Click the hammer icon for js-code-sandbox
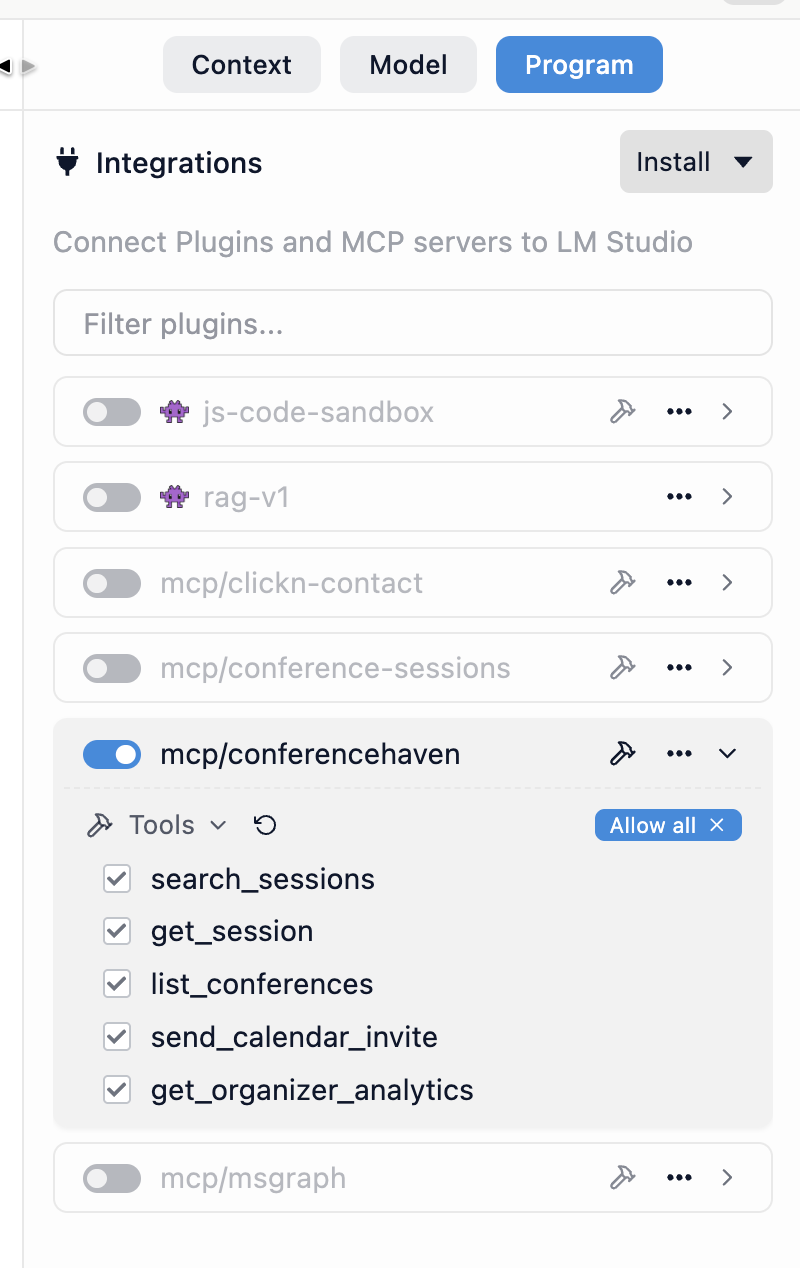 (623, 411)
